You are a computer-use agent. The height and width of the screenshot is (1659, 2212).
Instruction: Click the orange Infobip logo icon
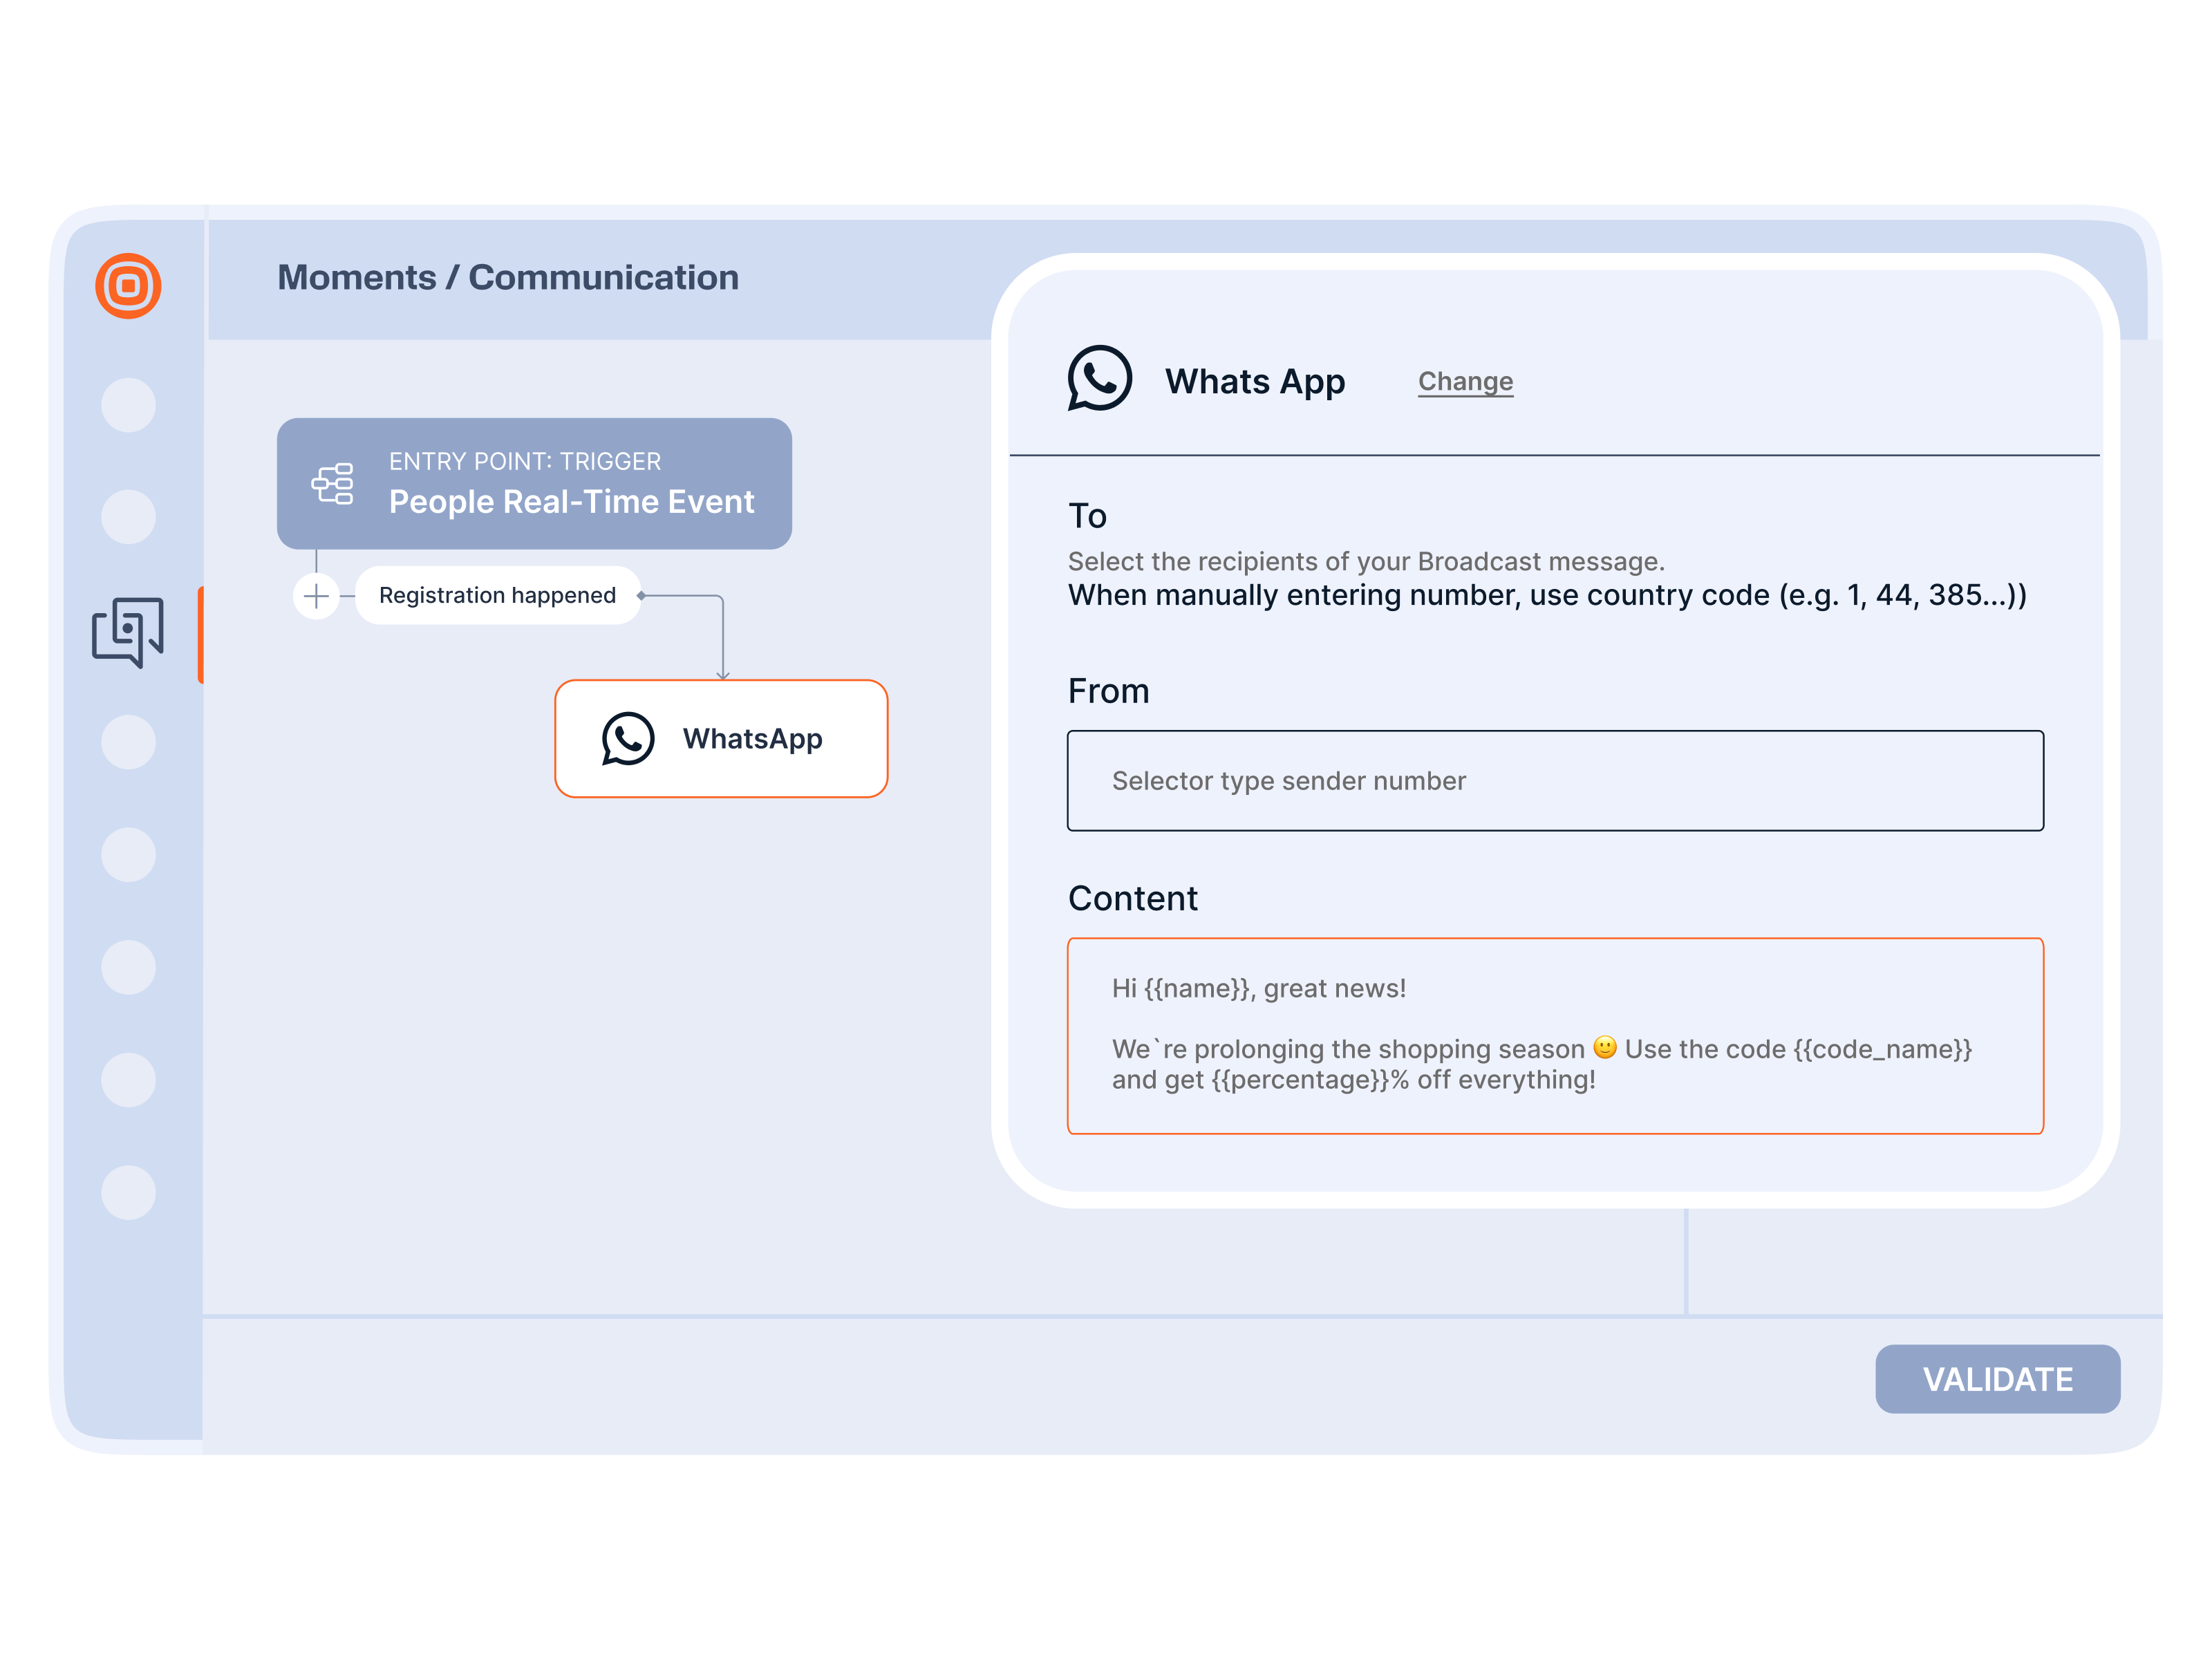(x=128, y=286)
